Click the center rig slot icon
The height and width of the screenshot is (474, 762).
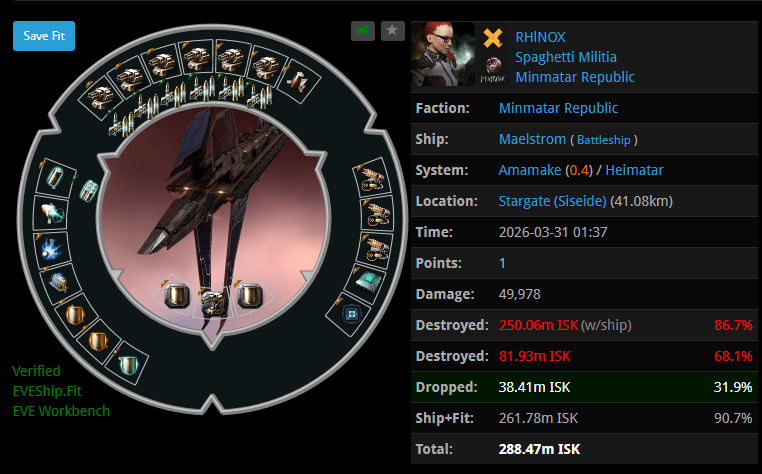[213, 301]
